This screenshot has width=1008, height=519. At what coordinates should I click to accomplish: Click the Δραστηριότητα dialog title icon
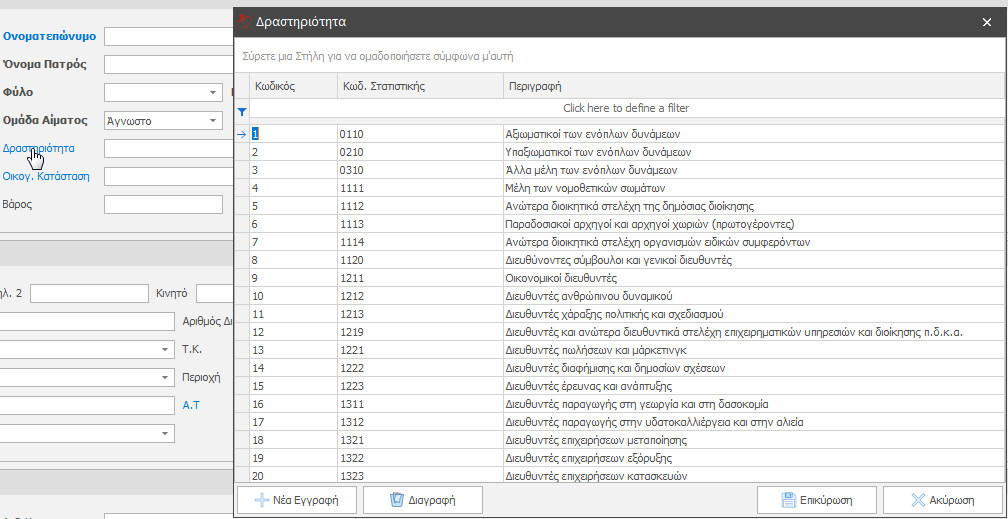pos(245,20)
